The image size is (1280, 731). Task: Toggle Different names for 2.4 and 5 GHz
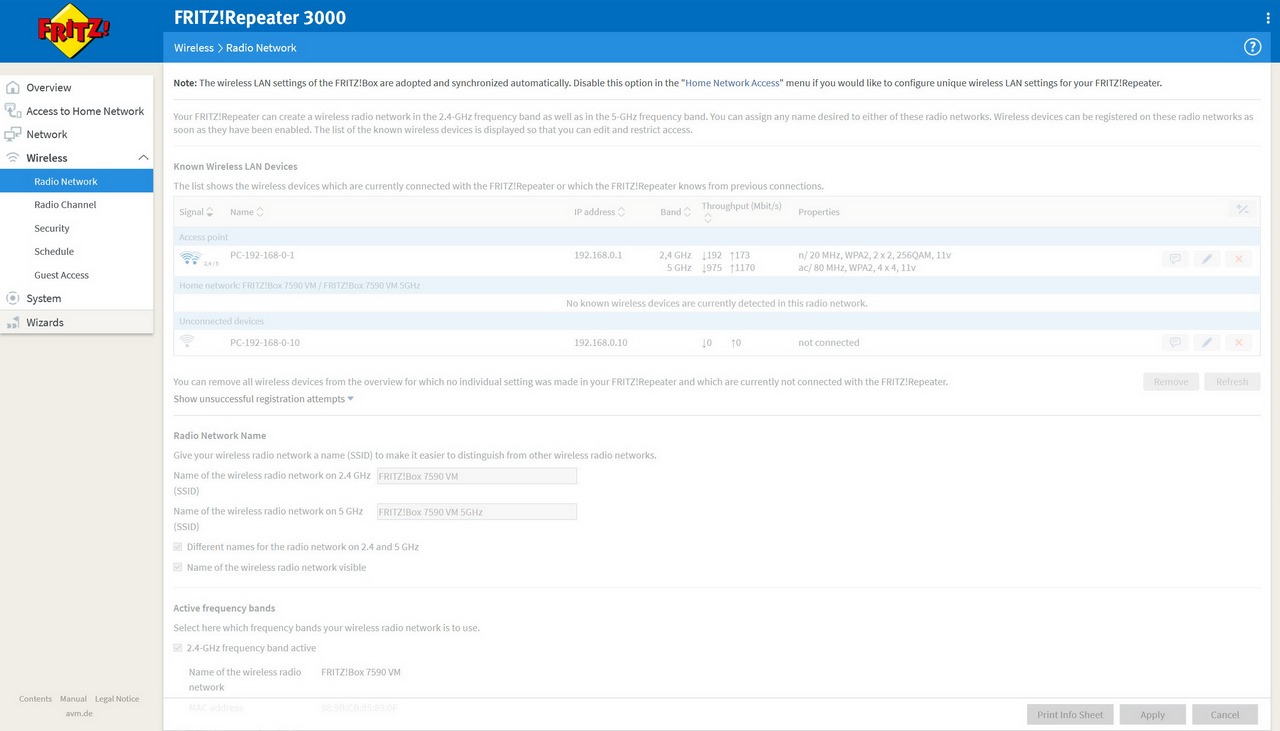pos(178,547)
